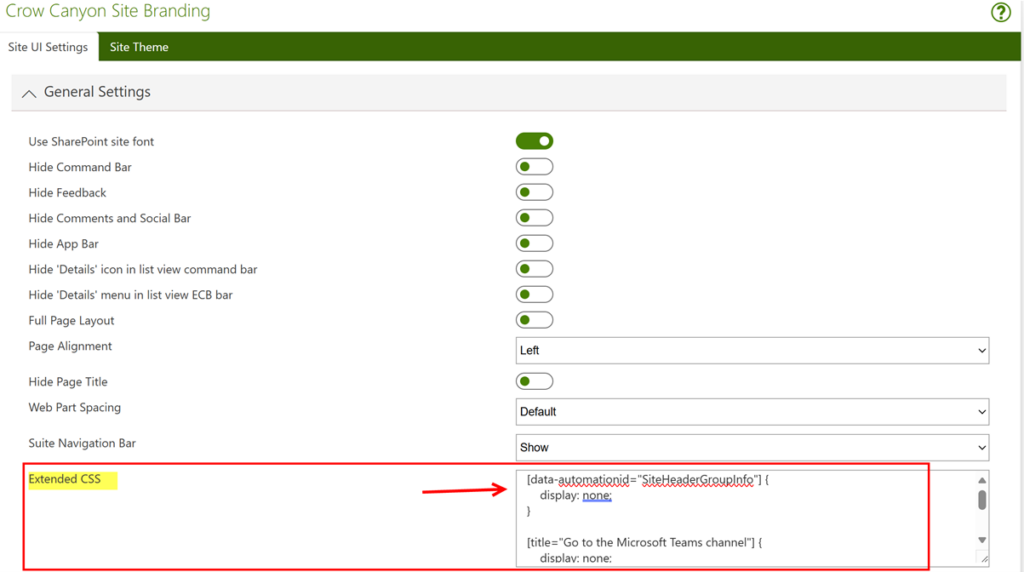Screen dimensions: 1024x572
Task: Click the Use SharePoint site font label
Action: tap(91, 142)
